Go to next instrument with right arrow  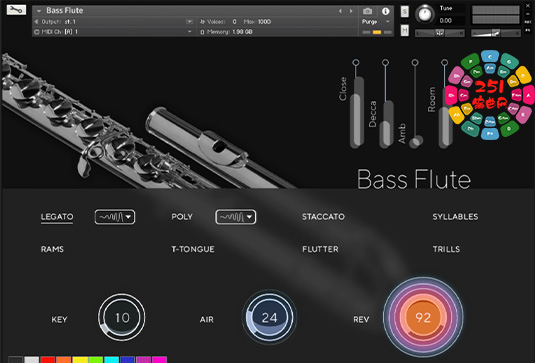point(351,11)
